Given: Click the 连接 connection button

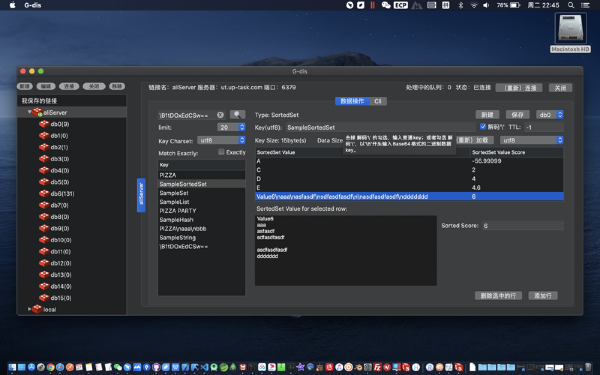Looking at the screenshot, I should click(x=69, y=86).
